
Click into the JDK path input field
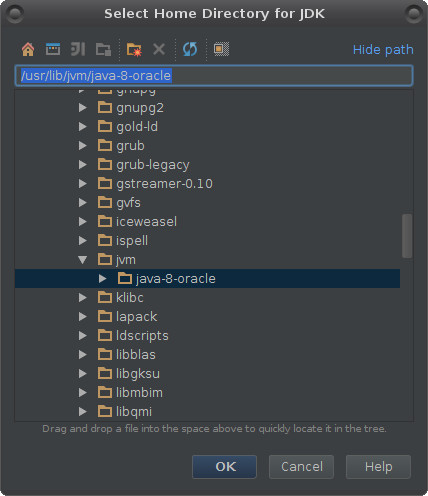[214, 76]
